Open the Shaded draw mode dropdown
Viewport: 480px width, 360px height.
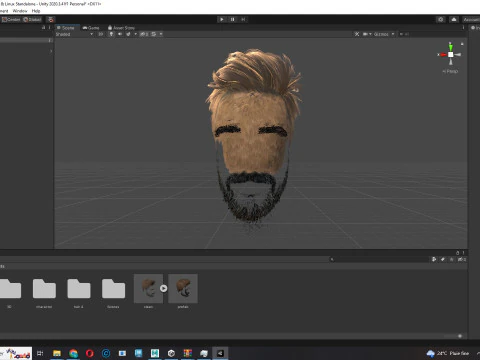pos(74,34)
